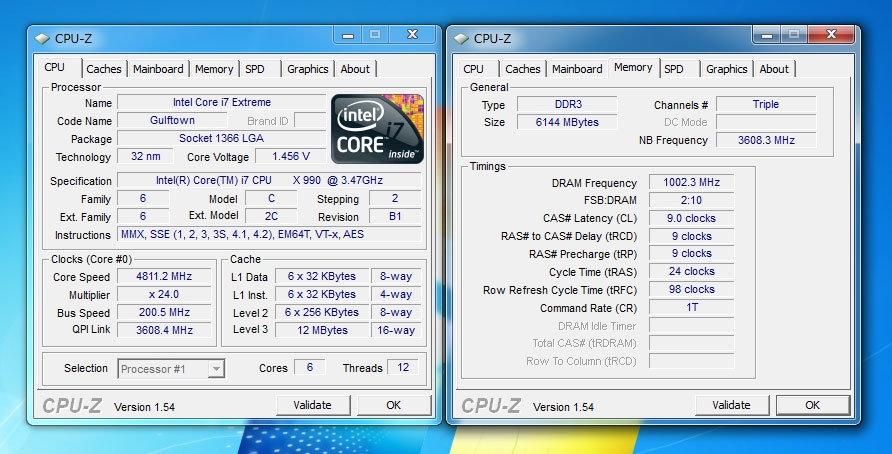Viewport: 892px width, 454px height.
Task: Click the Ext. Model value 2C
Action: [x=271, y=216]
